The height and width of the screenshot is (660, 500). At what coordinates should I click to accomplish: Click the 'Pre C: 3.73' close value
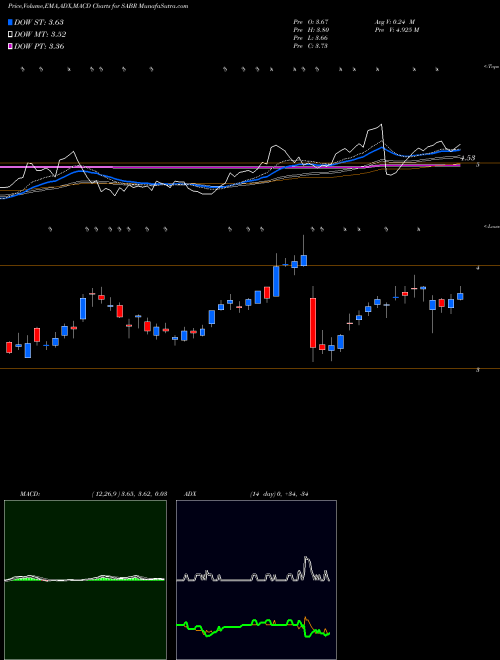point(311,46)
